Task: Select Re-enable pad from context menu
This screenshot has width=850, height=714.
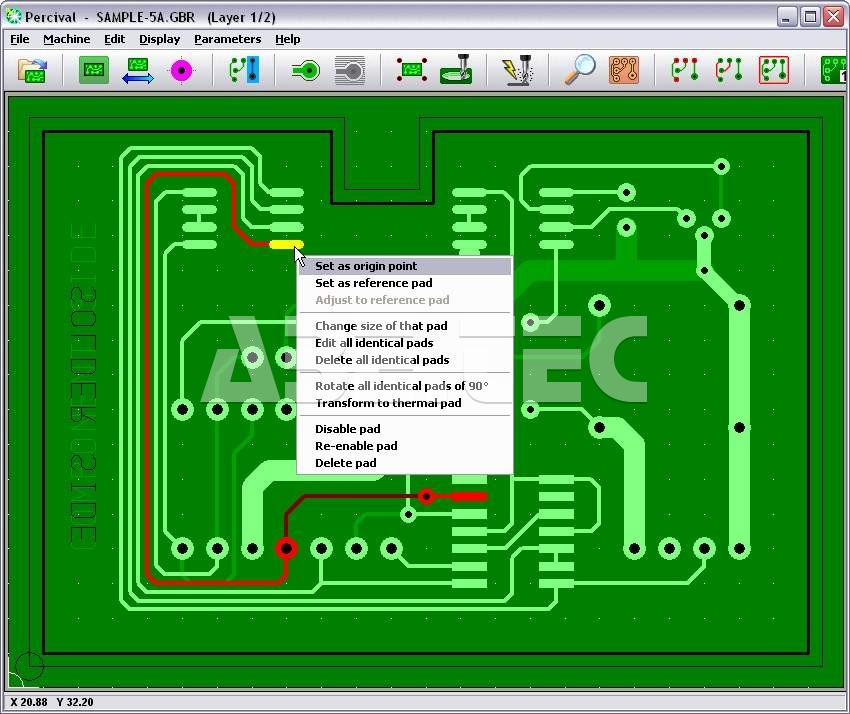Action: click(x=405, y=446)
